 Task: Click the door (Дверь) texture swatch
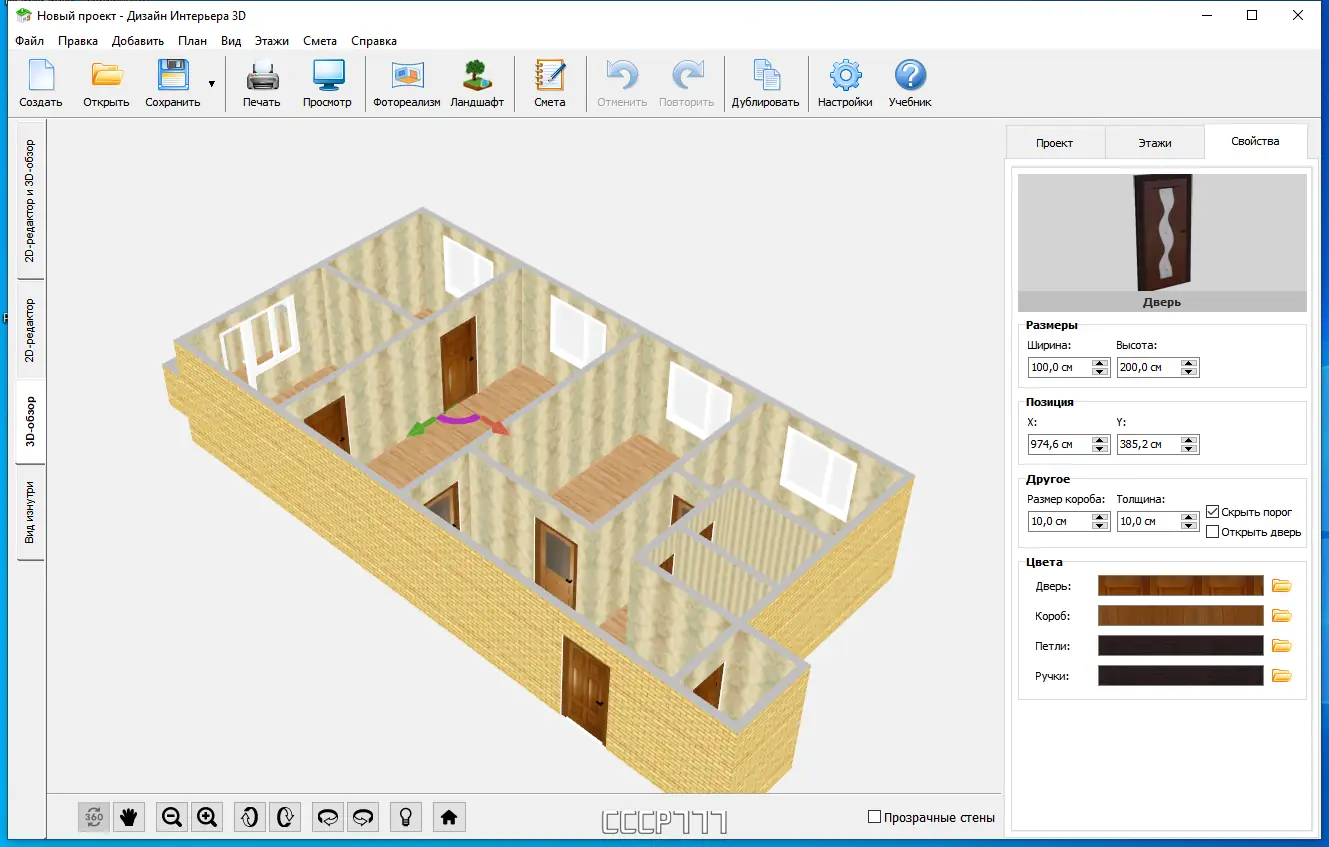1180,586
